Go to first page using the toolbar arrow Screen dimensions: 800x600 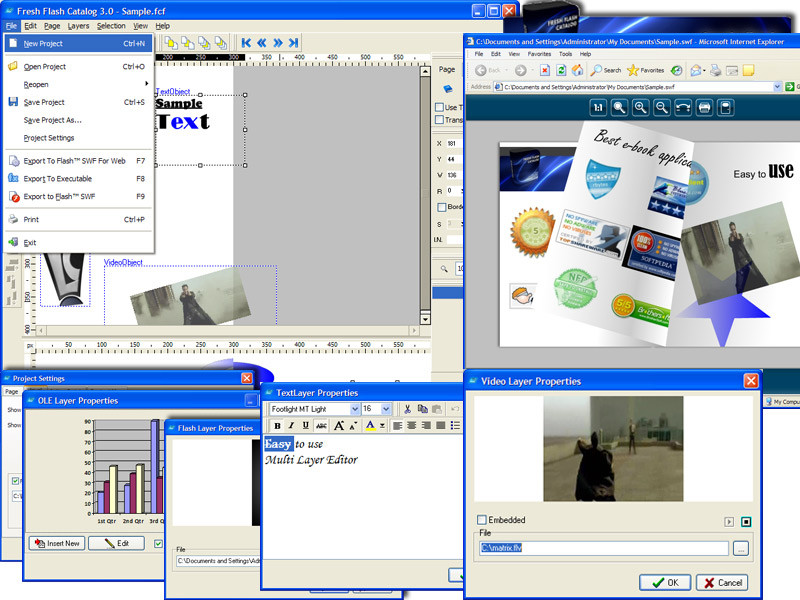click(x=246, y=43)
